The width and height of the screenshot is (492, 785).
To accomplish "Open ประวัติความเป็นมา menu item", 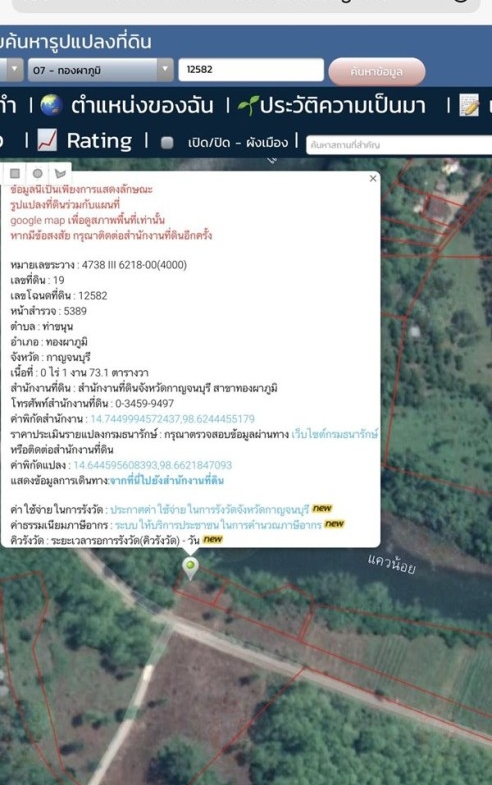I will (343, 105).
